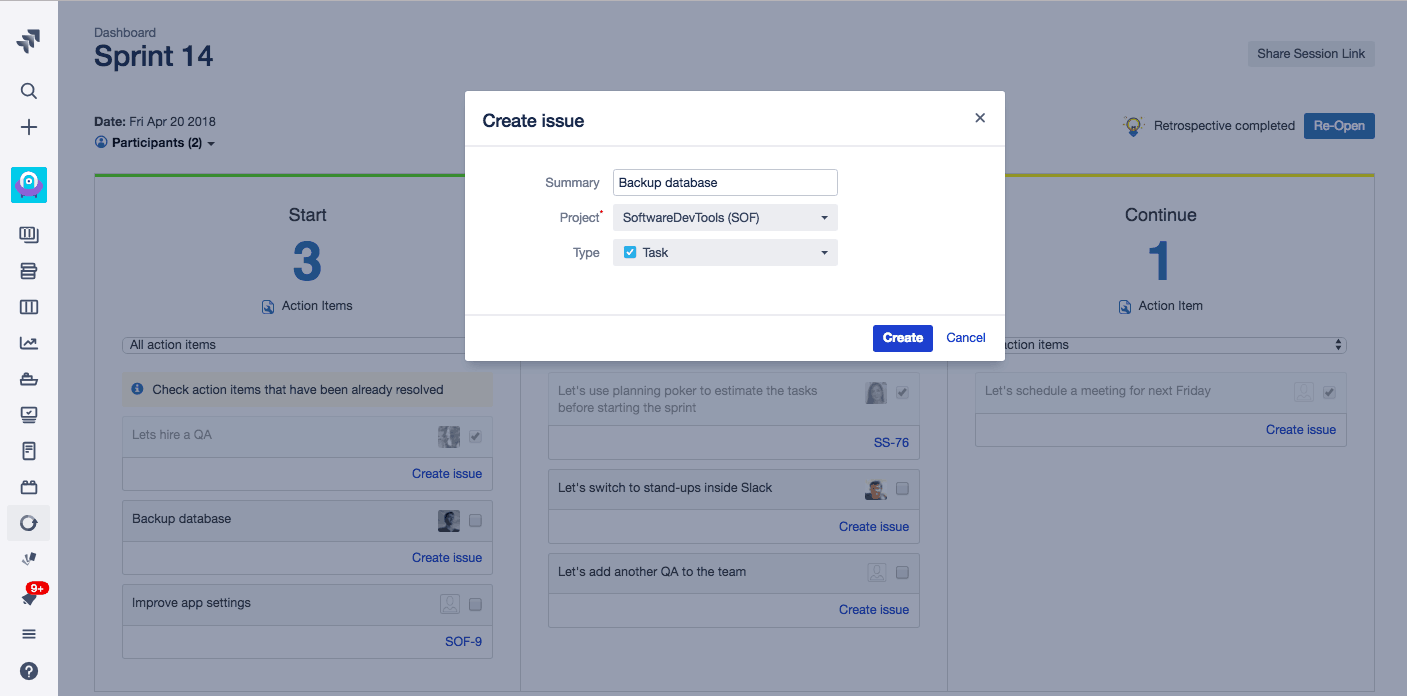Click the circular sprint cycle icon in sidebar
The image size is (1407, 696).
pos(28,522)
